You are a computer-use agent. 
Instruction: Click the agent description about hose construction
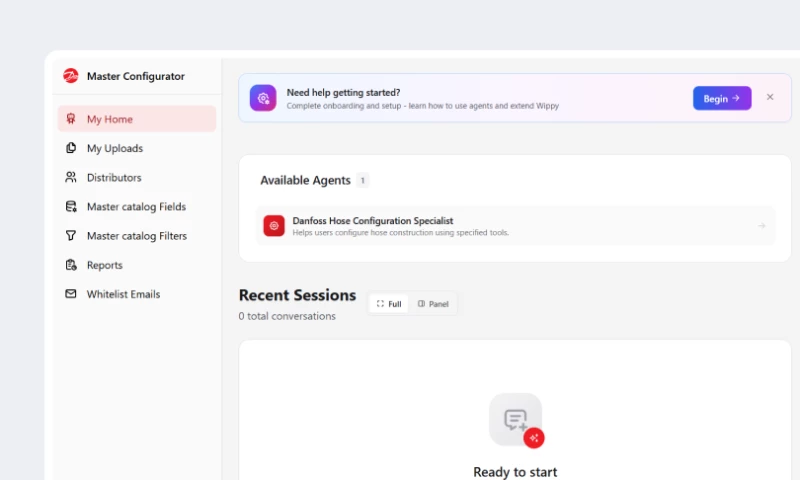pyautogui.click(x=401, y=233)
